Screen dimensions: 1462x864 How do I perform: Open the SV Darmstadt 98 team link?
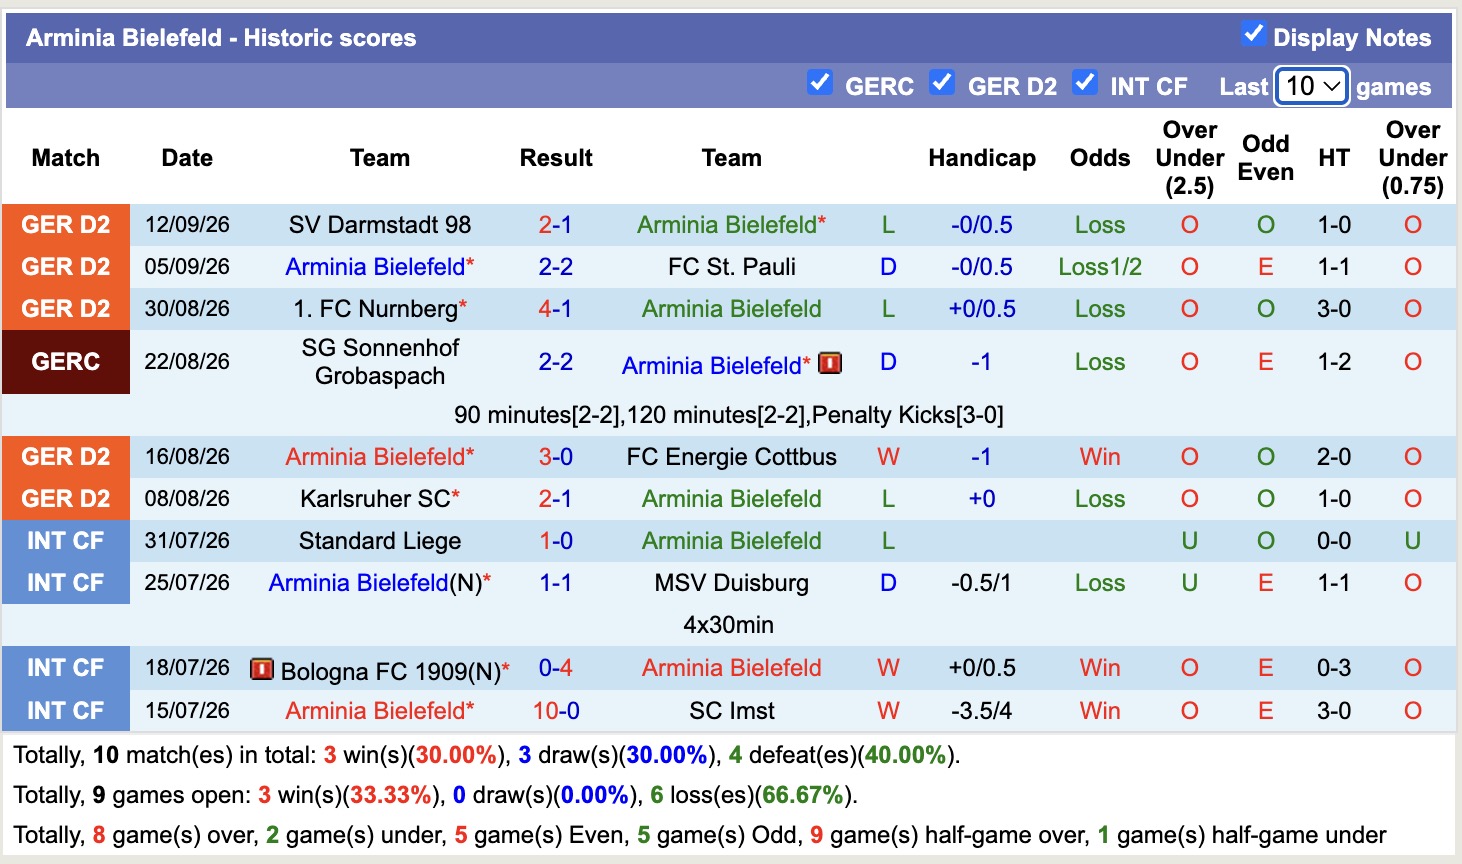click(380, 225)
